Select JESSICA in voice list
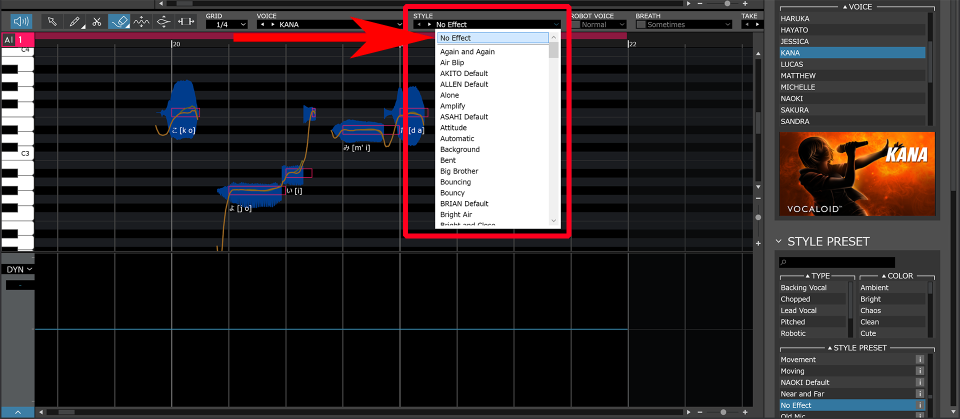The height and width of the screenshot is (419, 960). [x=852, y=42]
